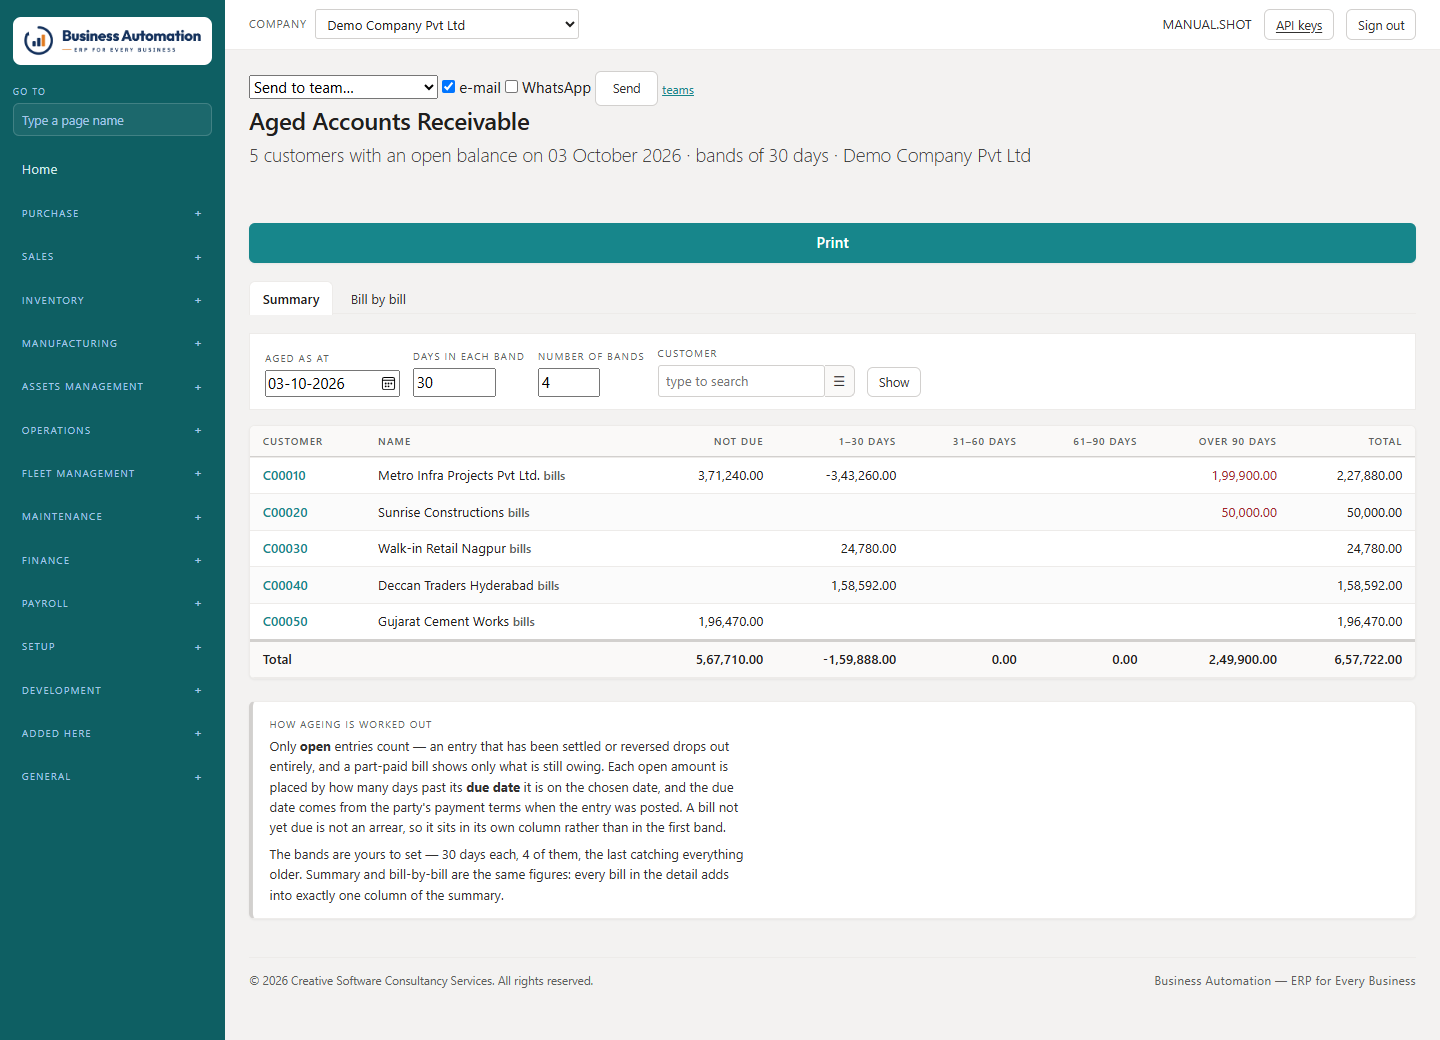This screenshot has height=1040, width=1440.
Task: Click the Show button
Action: 894,382
